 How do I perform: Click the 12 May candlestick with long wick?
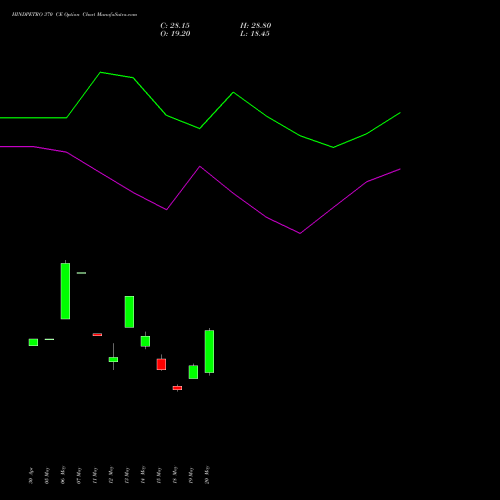[113, 359]
